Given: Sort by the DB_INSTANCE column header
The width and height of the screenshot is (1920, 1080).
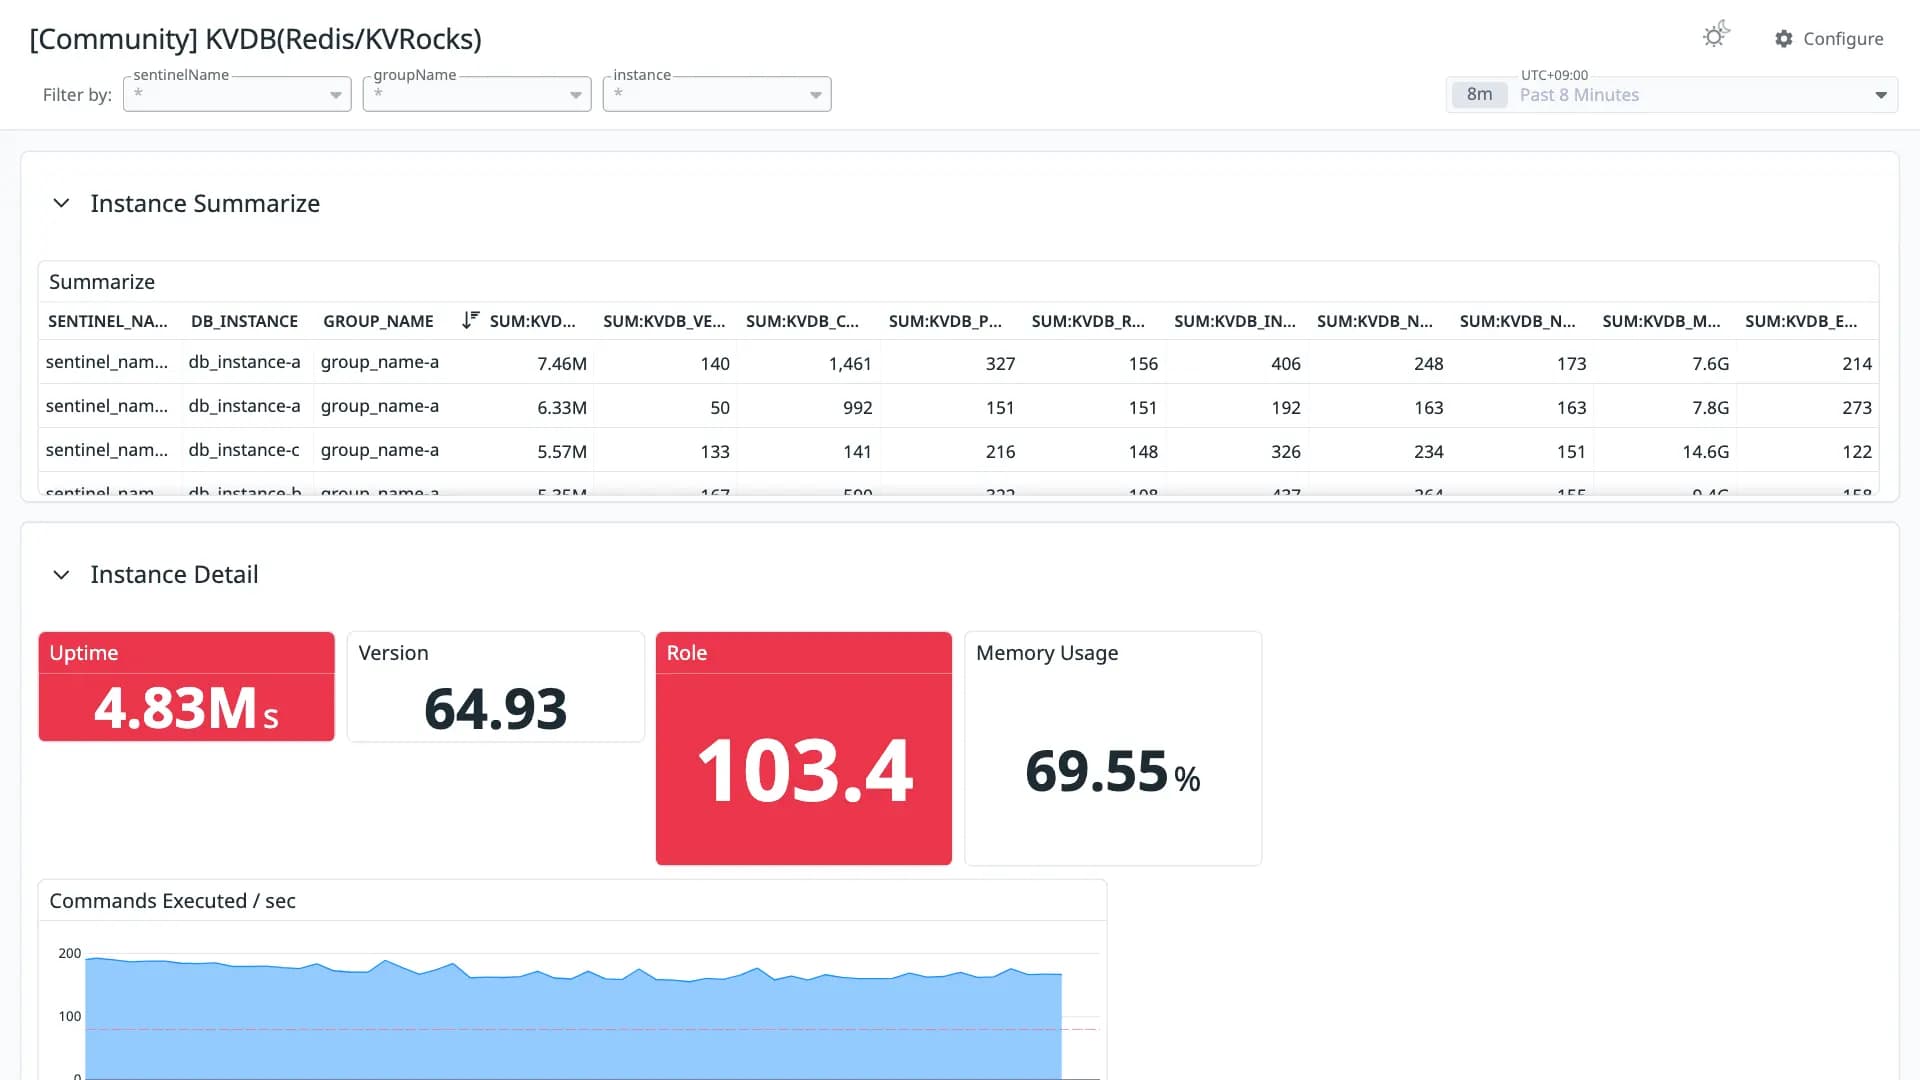Looking at the screenshot, I should click(244, 321).
